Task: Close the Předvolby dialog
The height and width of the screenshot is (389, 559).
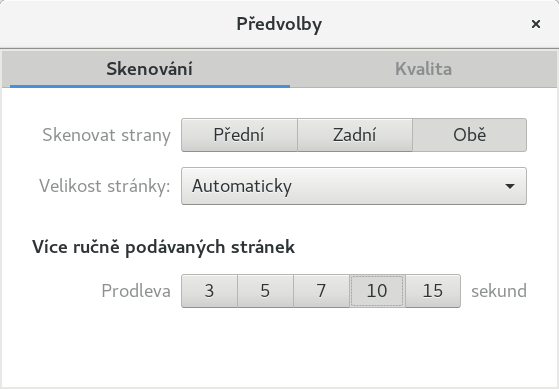Action: click(535, 24)
